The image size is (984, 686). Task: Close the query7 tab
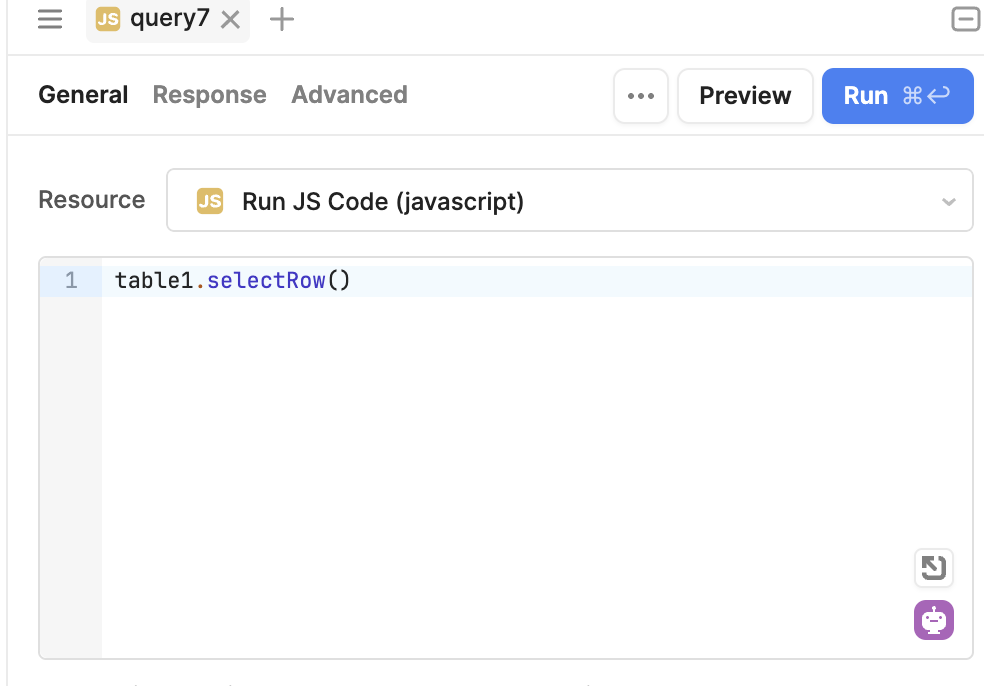pos(230,20)
